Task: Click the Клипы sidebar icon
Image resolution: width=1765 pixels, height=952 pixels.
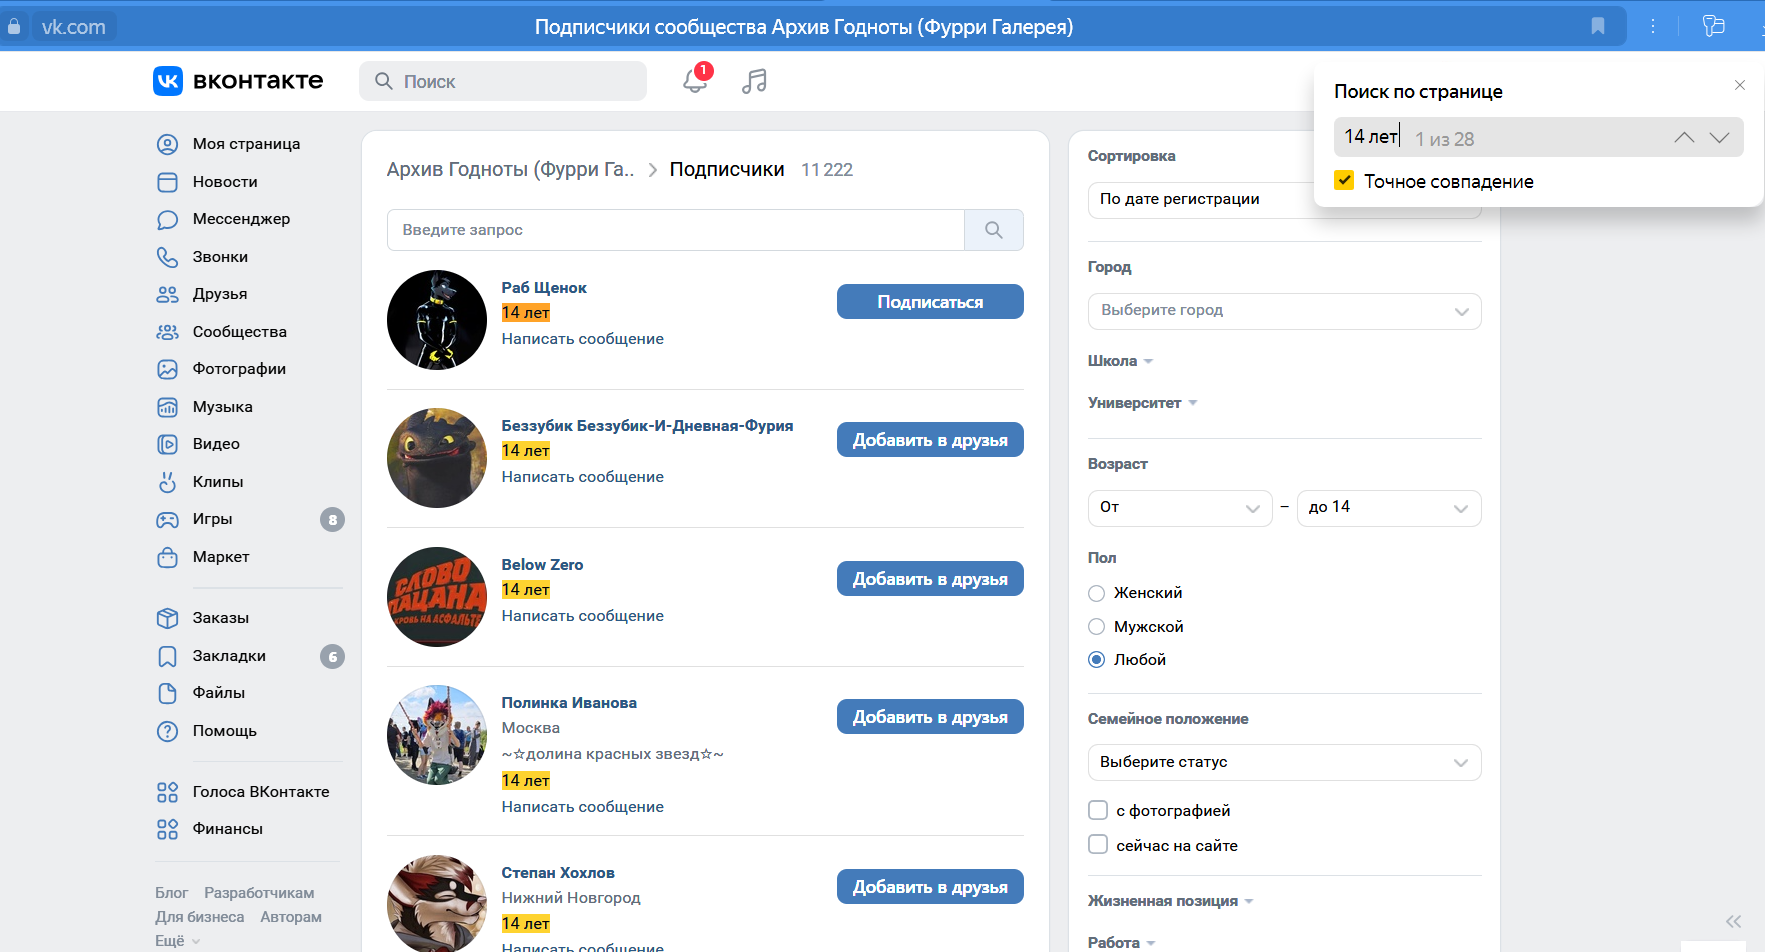Action: (x=167, y=482)
